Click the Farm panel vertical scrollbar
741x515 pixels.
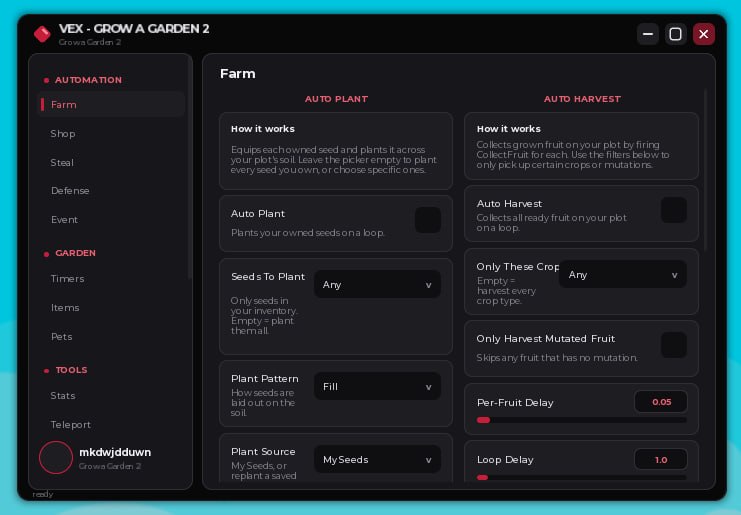[x=706, y=170]
